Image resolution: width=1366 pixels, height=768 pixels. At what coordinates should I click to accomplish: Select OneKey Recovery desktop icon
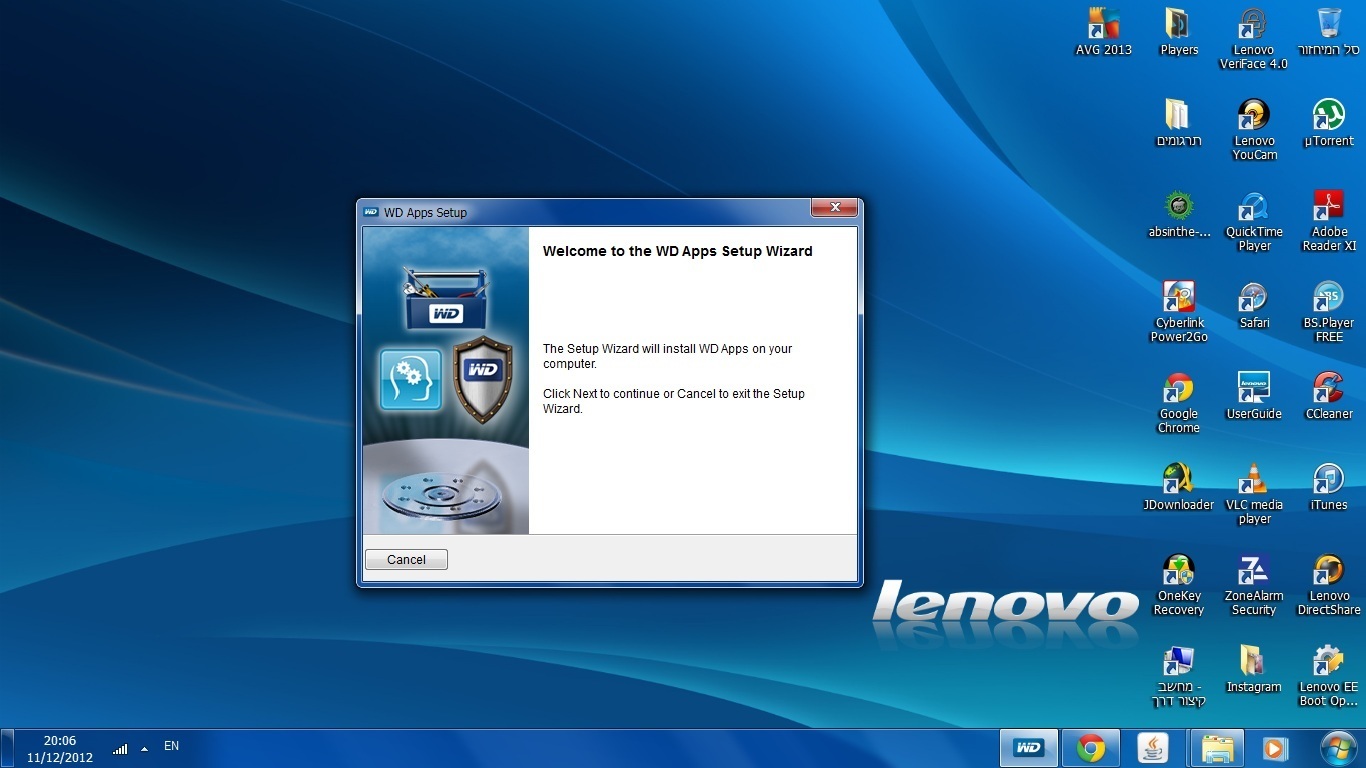1179,585
